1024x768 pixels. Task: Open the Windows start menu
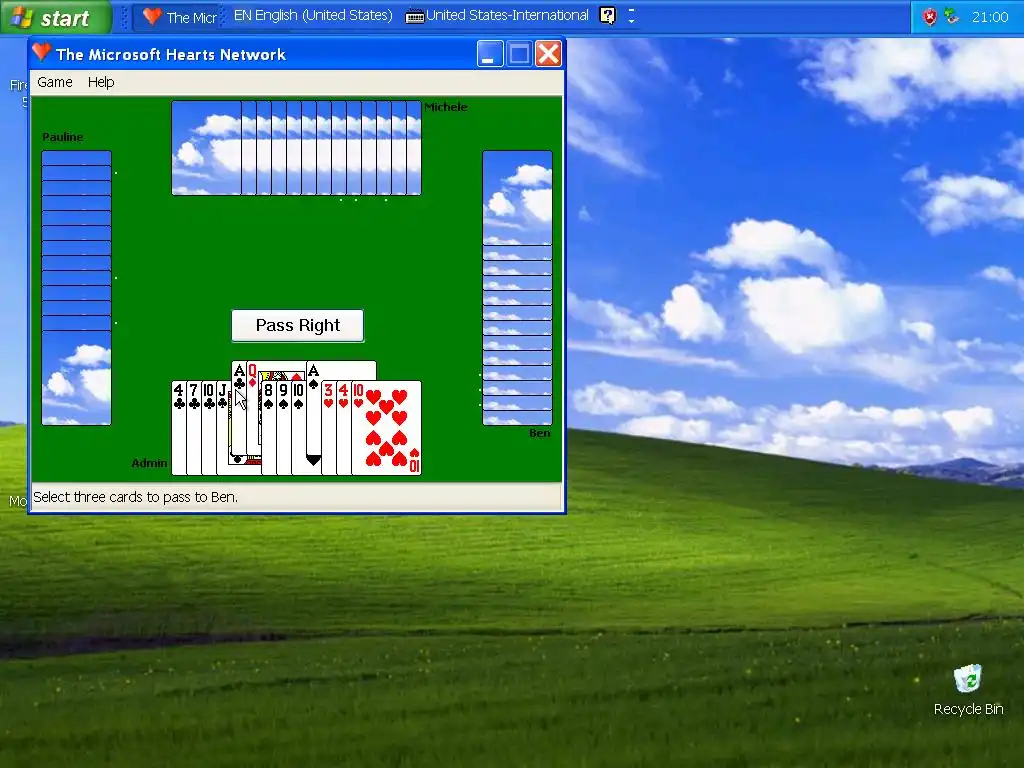(x=55, y=17)
